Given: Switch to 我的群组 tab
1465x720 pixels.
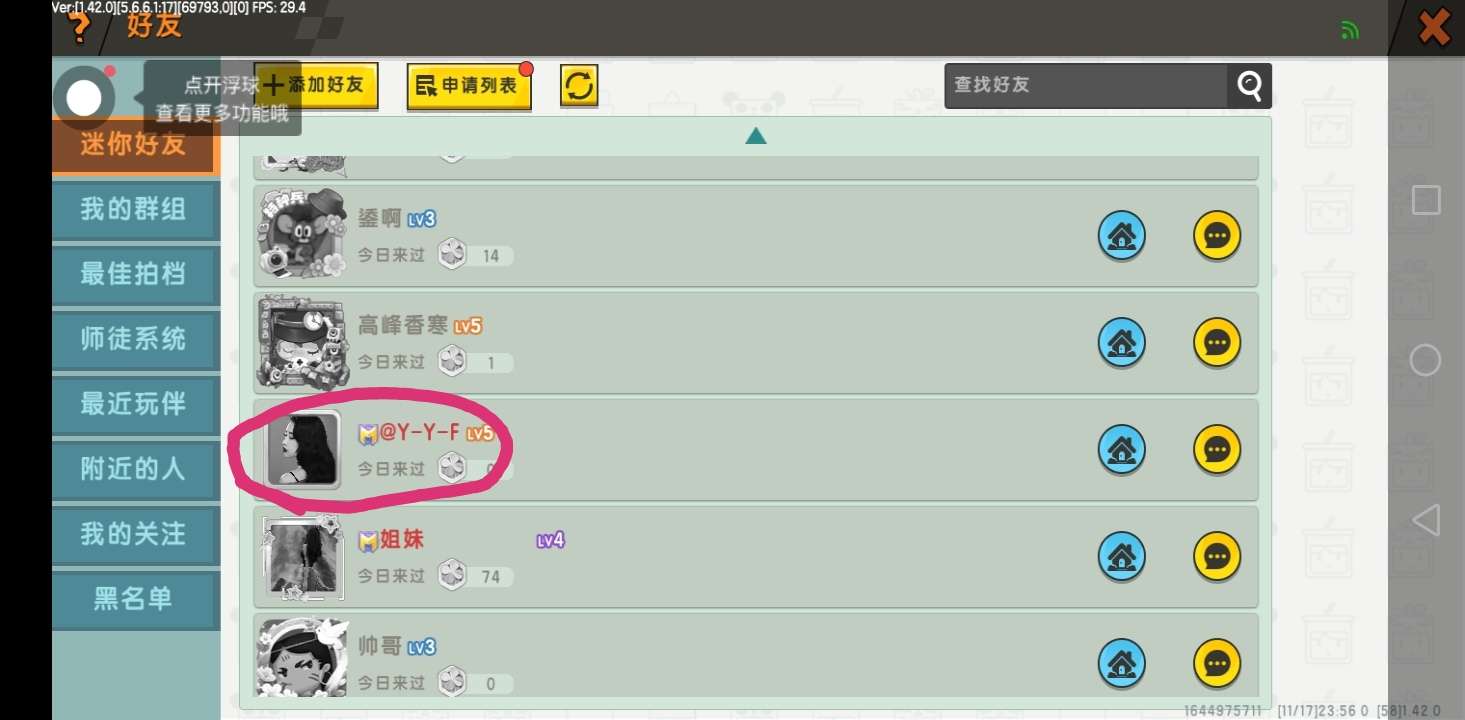Looking at the screenshot, I should [135, 210].
